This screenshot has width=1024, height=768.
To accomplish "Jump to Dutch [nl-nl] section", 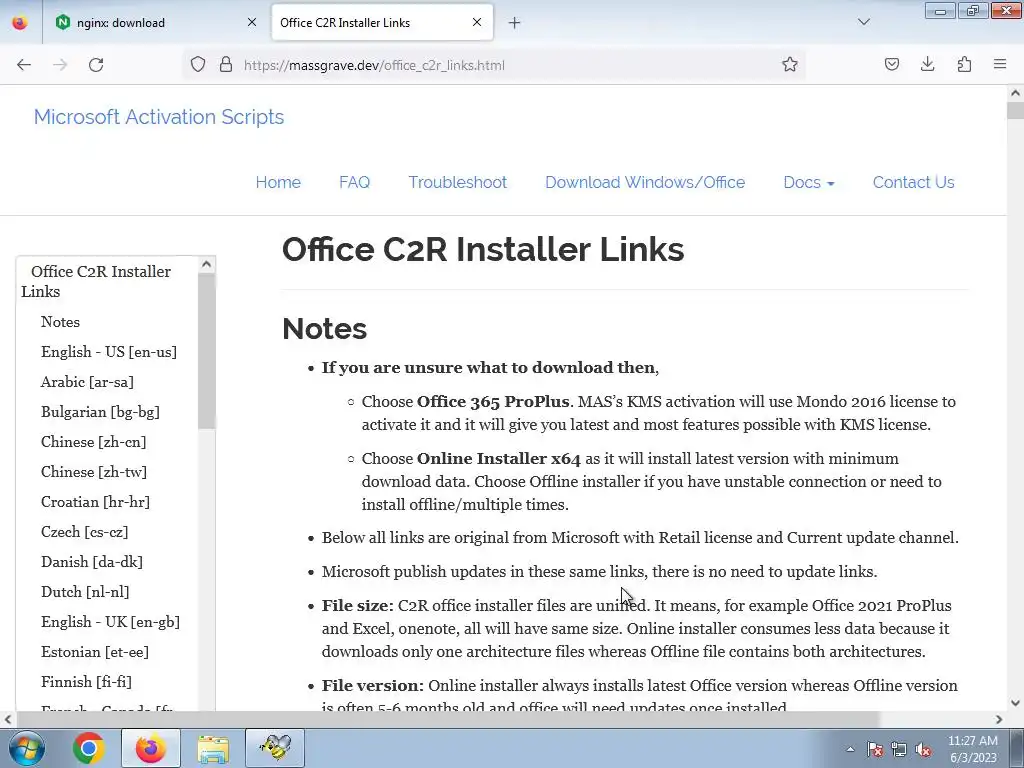I will [85, 592].
